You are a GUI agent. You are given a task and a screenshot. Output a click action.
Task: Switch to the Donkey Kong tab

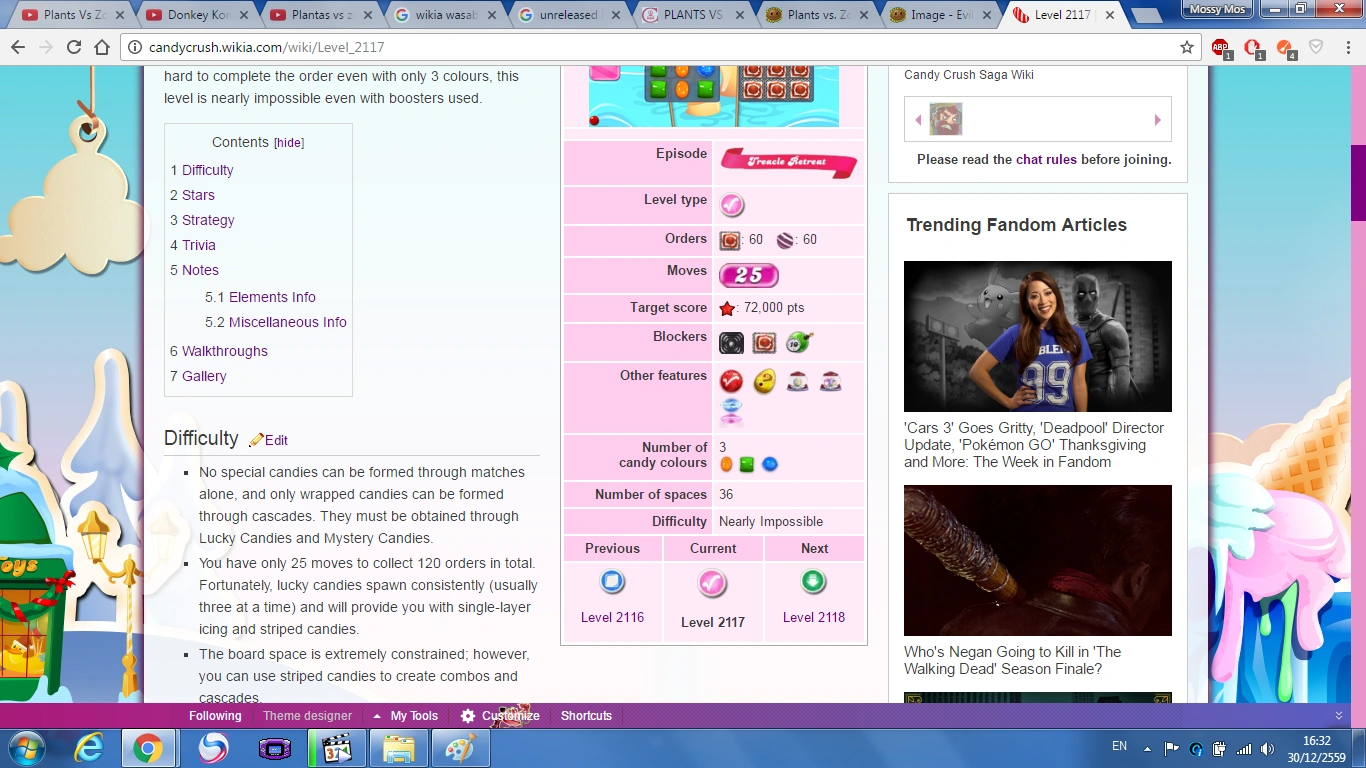coord(196,15)
